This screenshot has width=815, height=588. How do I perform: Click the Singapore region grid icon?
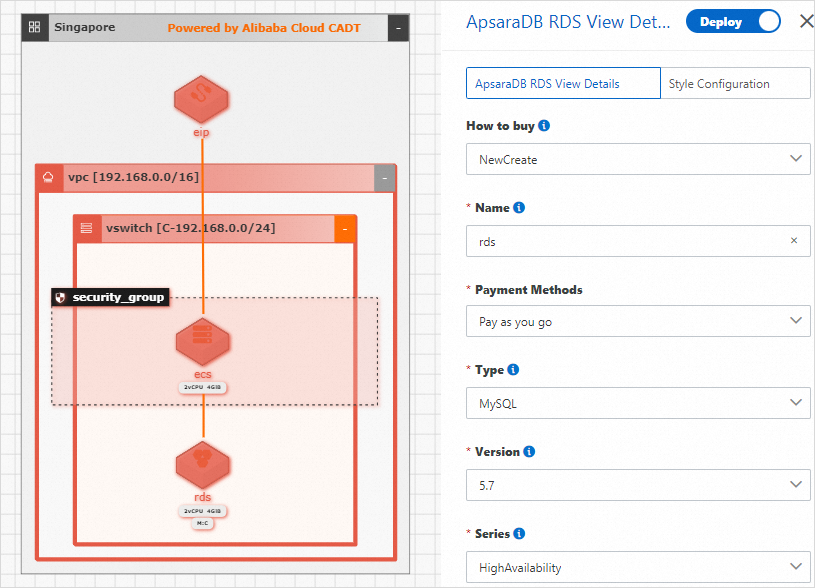pyautogui.click(x=34, y=28)
